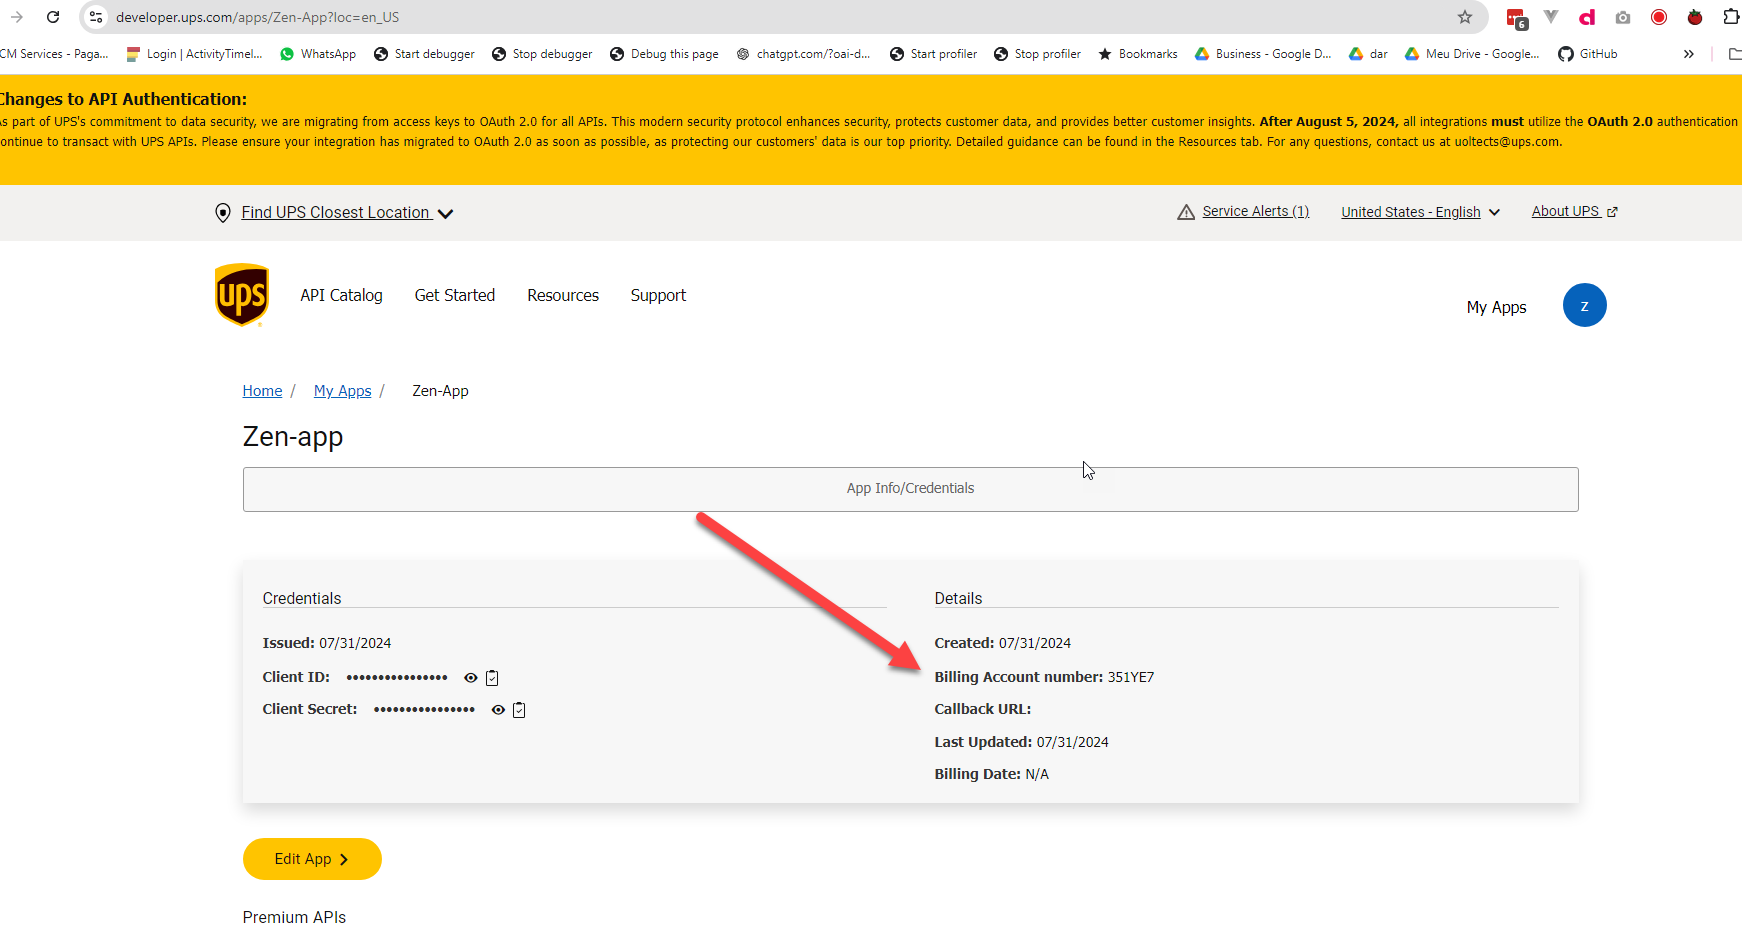
Task: Open the Service Alerts (1) link
Action: pyautogui.click(x=1255, y=211)
